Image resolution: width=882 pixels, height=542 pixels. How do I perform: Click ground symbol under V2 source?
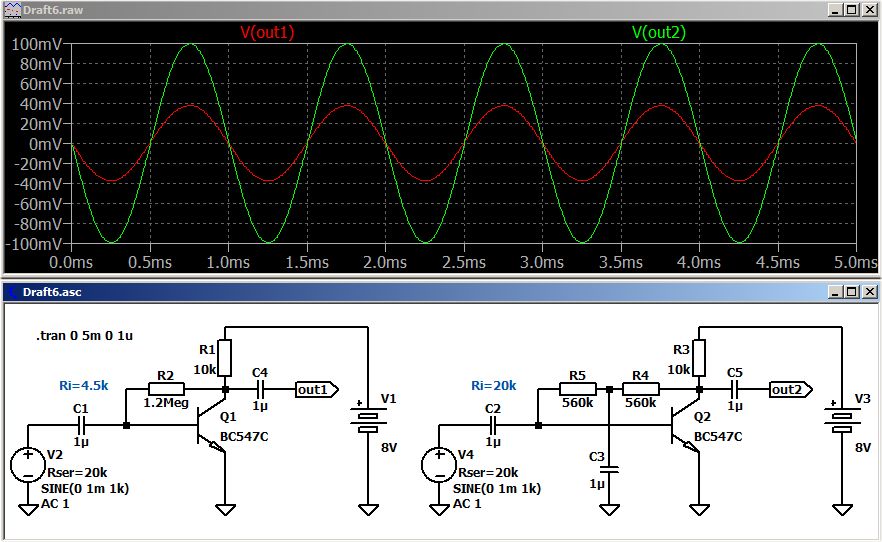(28, 509)
